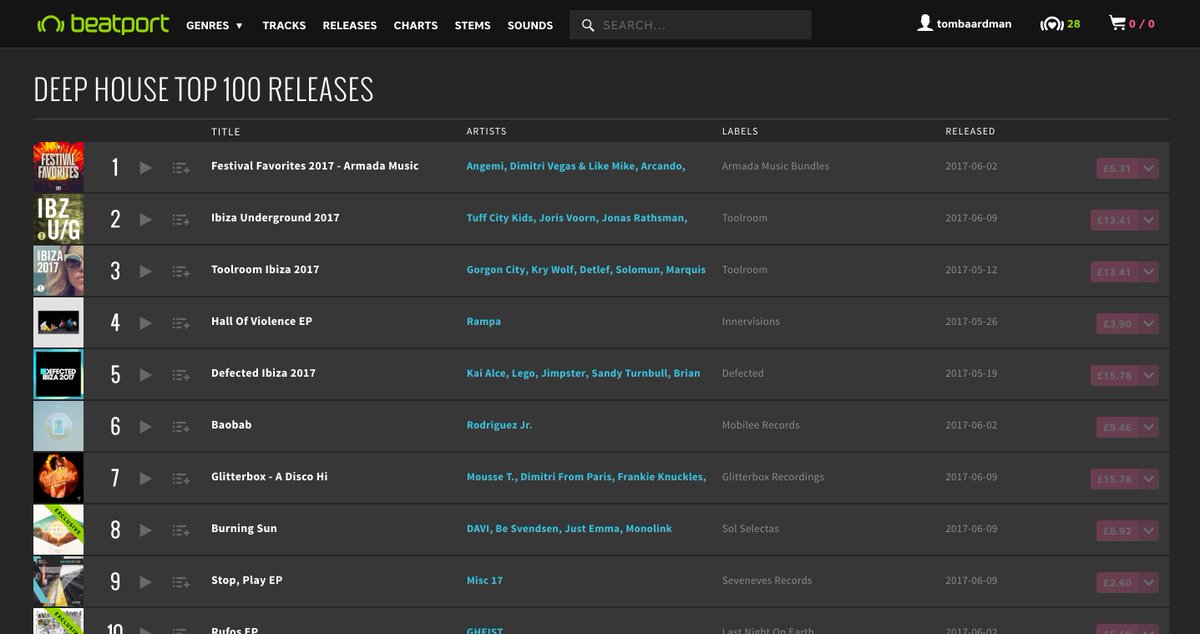Expand price options for Burning Sun

tap(1149, 531)
